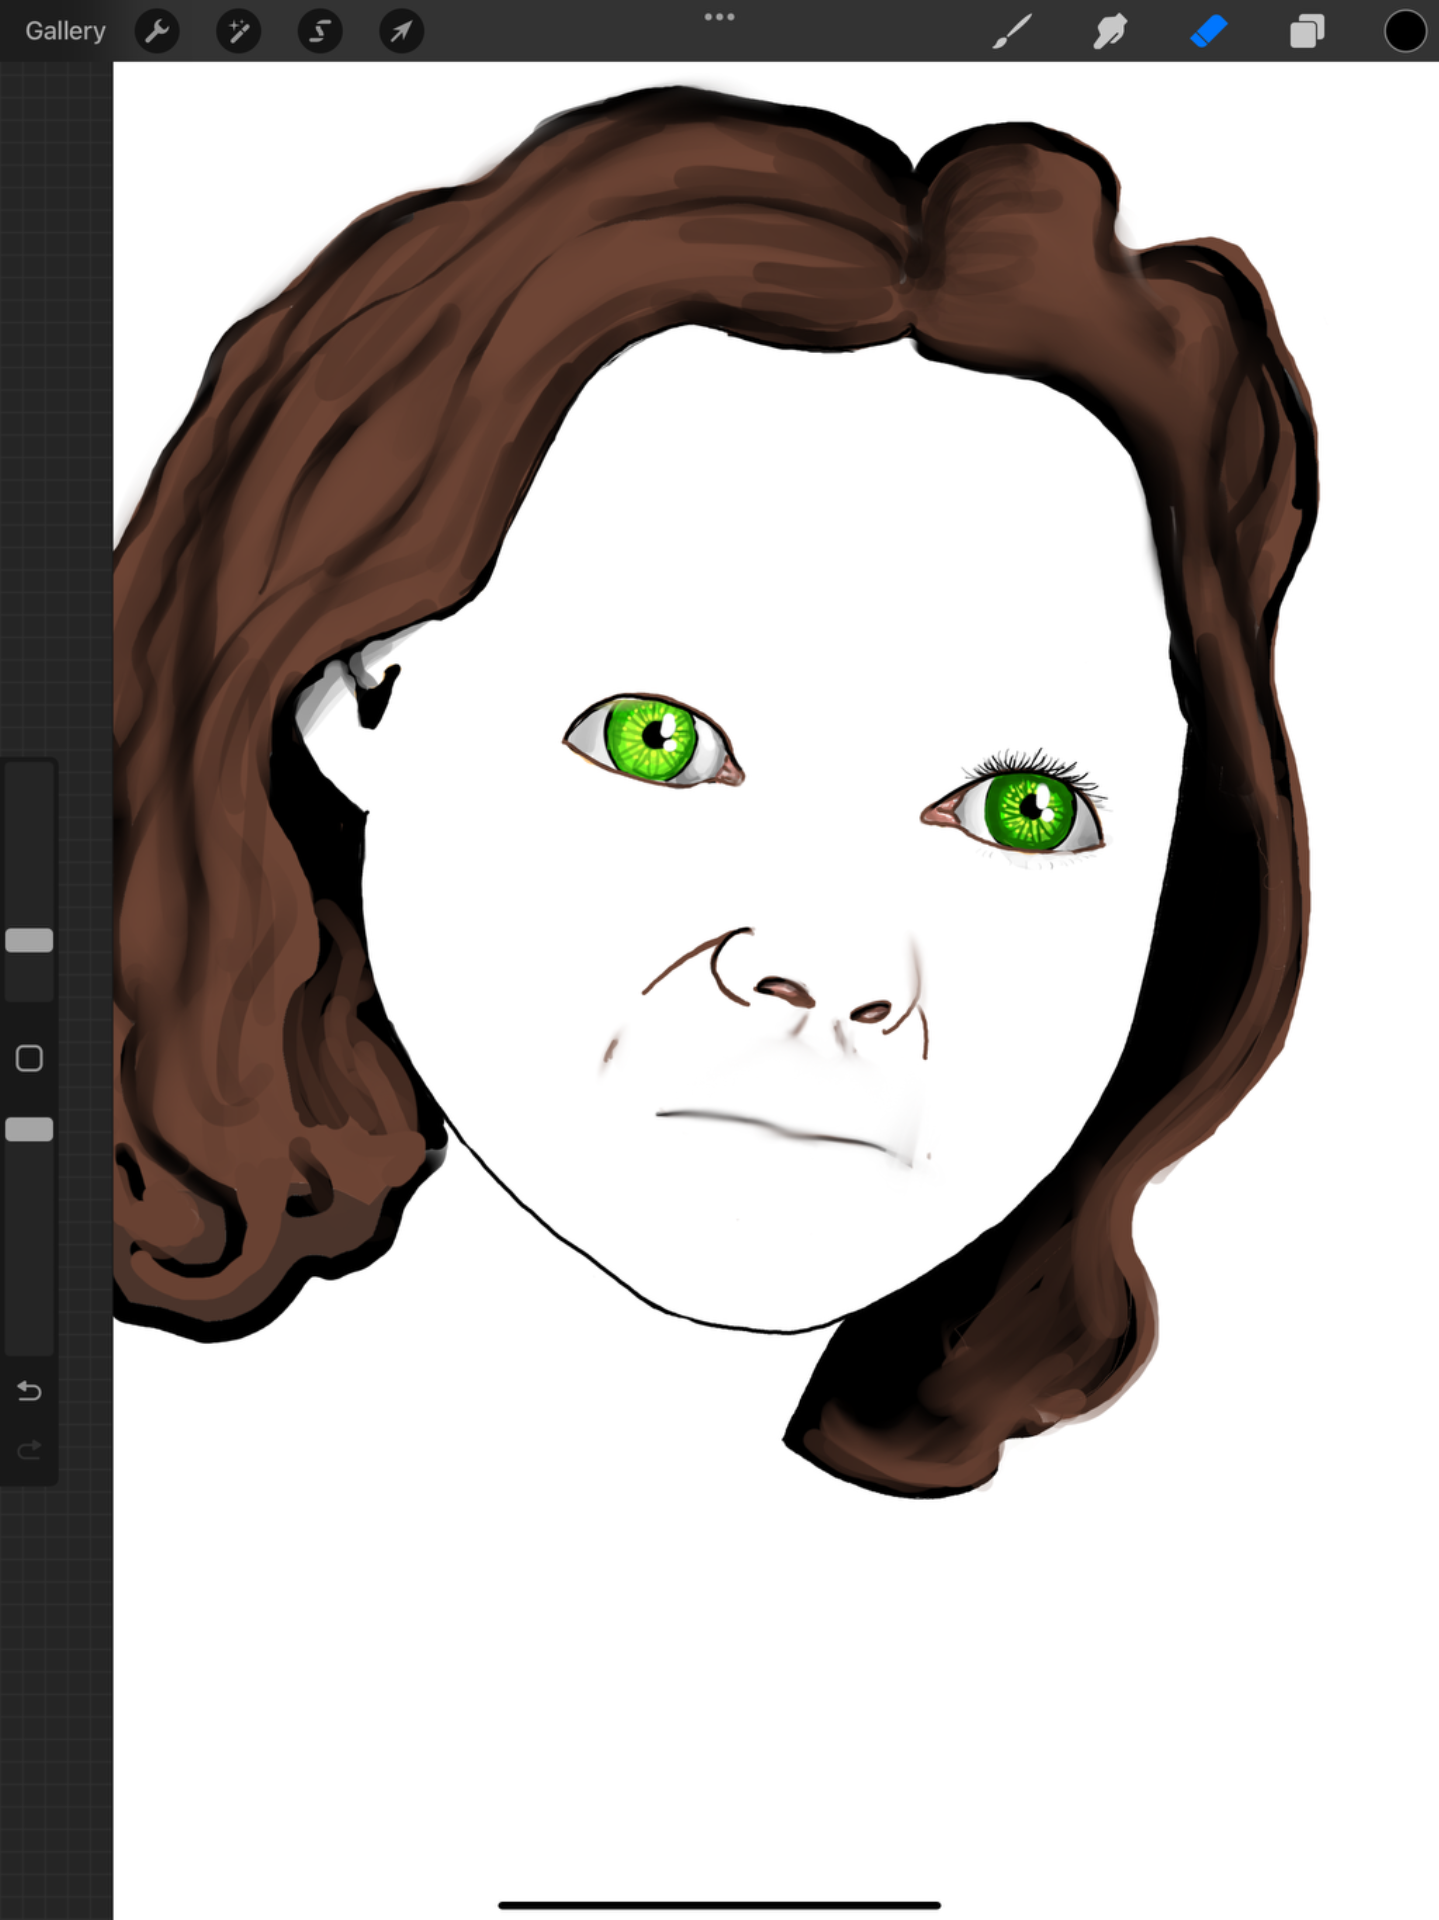Screen dimensions: 1439x1920
Task: Tap the left green eye on canvas
Action: (652, 740)
